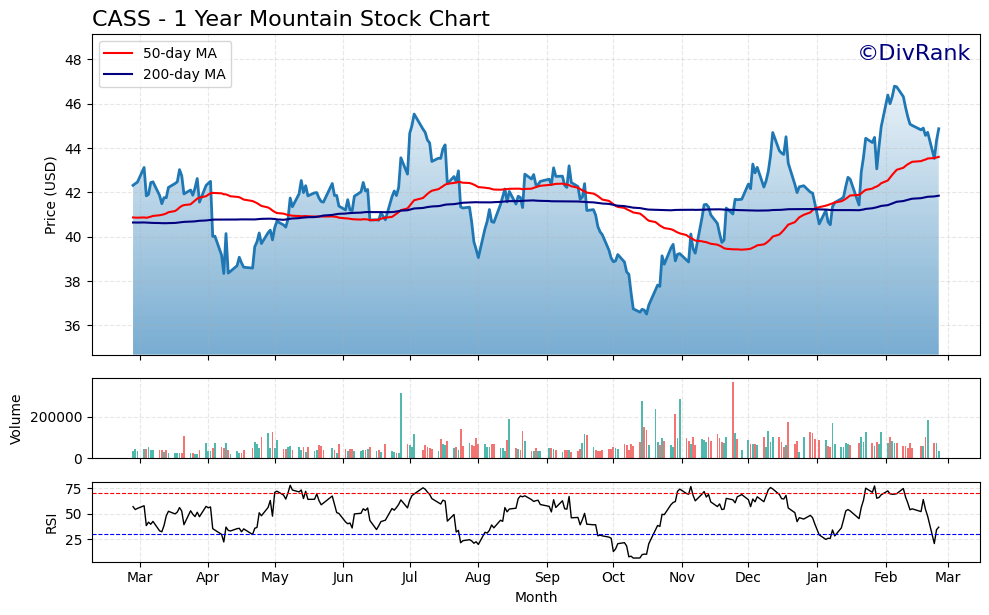989x615 pixels.
Task: Click the peak price point near February
Action: click(x=895, y=86)
